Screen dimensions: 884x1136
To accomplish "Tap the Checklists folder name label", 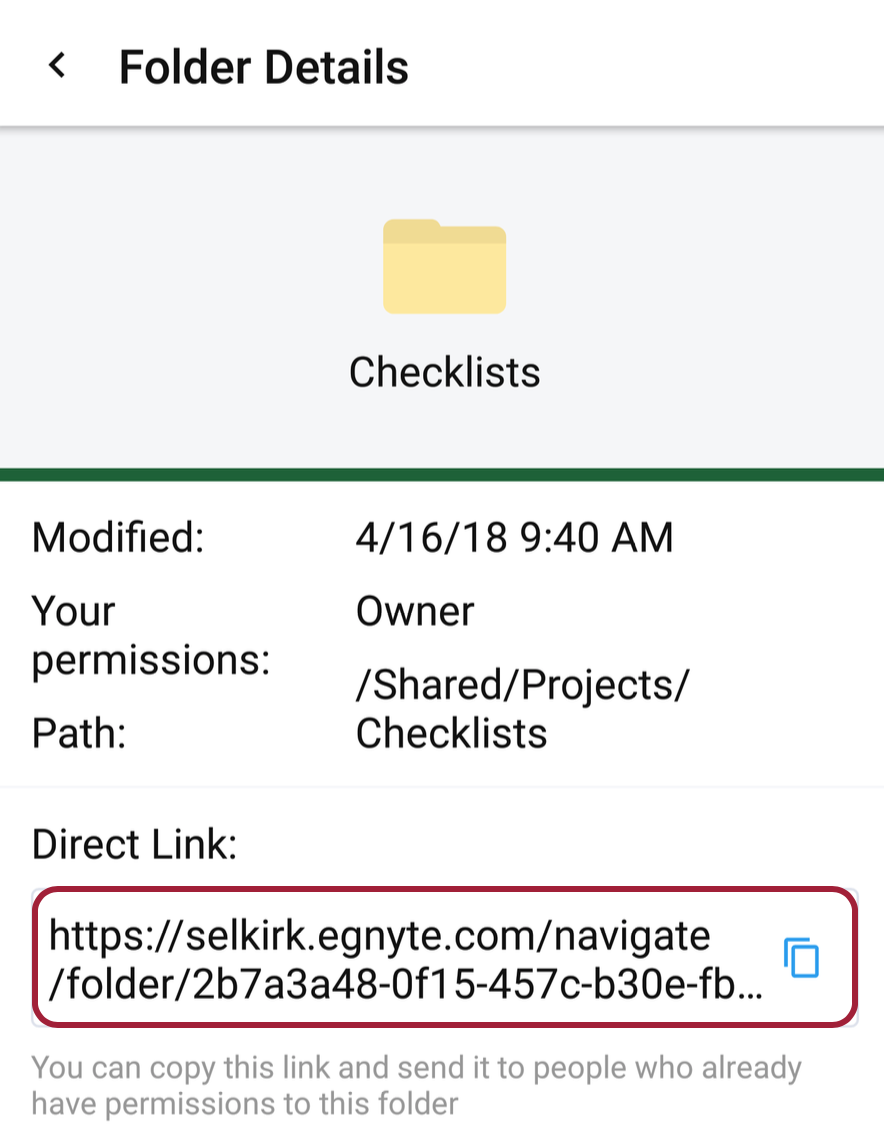I will [x=443, y=371].
